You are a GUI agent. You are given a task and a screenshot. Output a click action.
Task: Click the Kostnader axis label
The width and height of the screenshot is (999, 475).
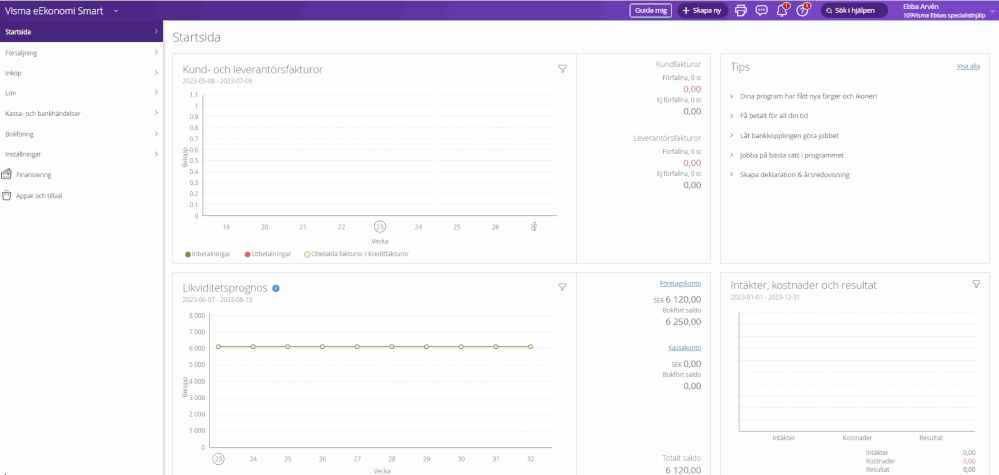coord(857,438)
